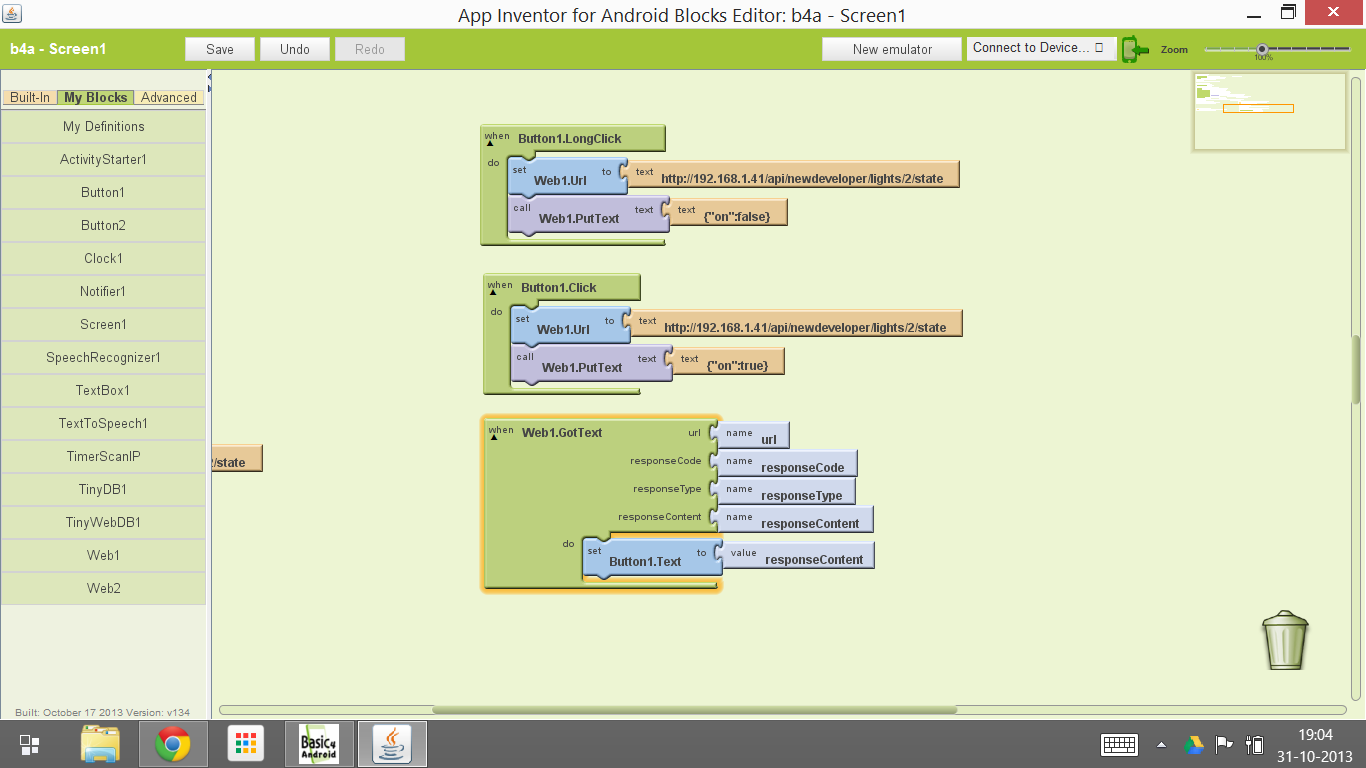Select the Button1.Click event block
1366x768 pixels.
pyautogui.click(x=559, y=288)
